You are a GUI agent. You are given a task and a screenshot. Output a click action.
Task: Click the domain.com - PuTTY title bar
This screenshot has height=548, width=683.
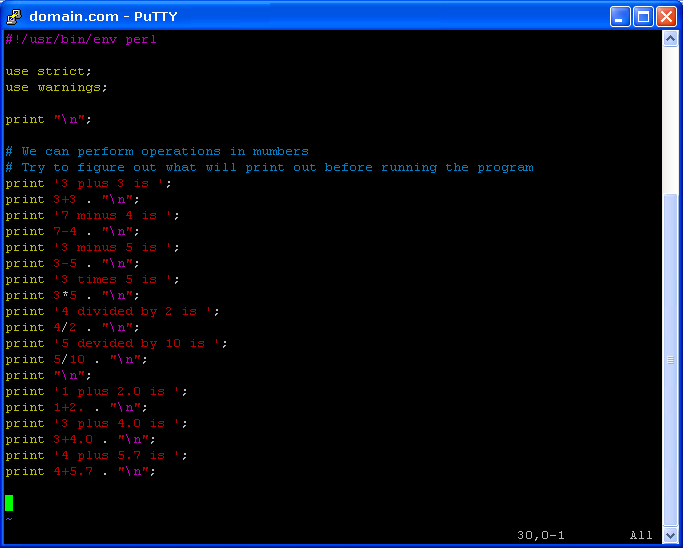[305, 17]
